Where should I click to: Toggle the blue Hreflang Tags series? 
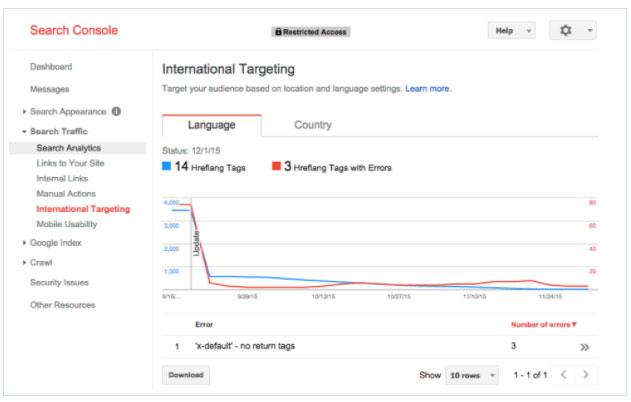click(x=167, y=167)
